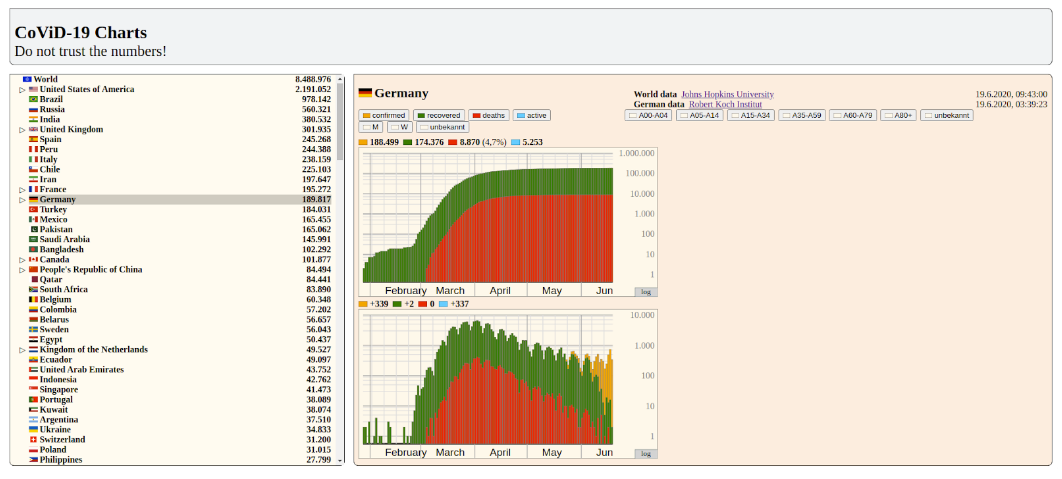Click the Peru flag icon
The width and height of the screenshot is (1062, 479).
(x=33, y=150)
